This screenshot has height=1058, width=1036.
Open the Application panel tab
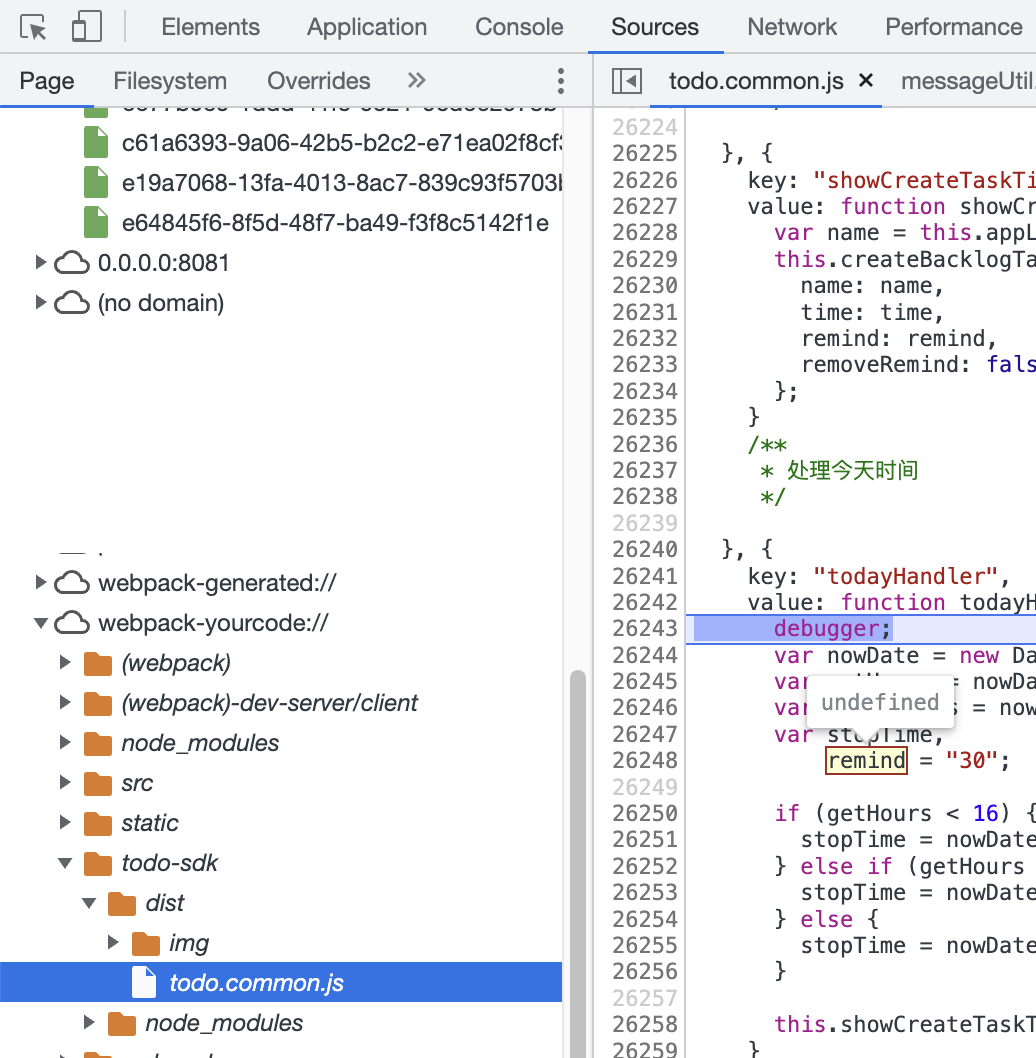tap(366, 27)
